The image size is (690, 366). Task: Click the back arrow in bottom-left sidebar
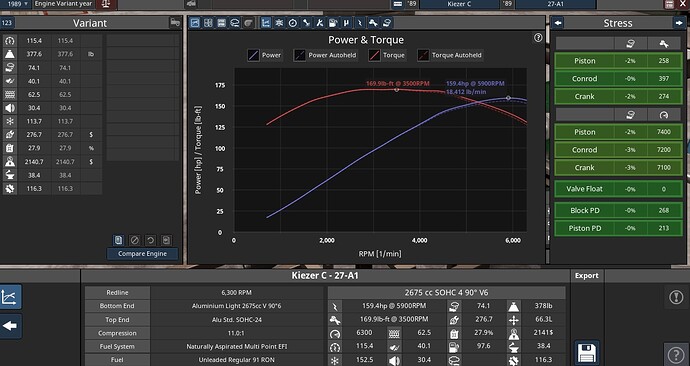tap(10, 326)
